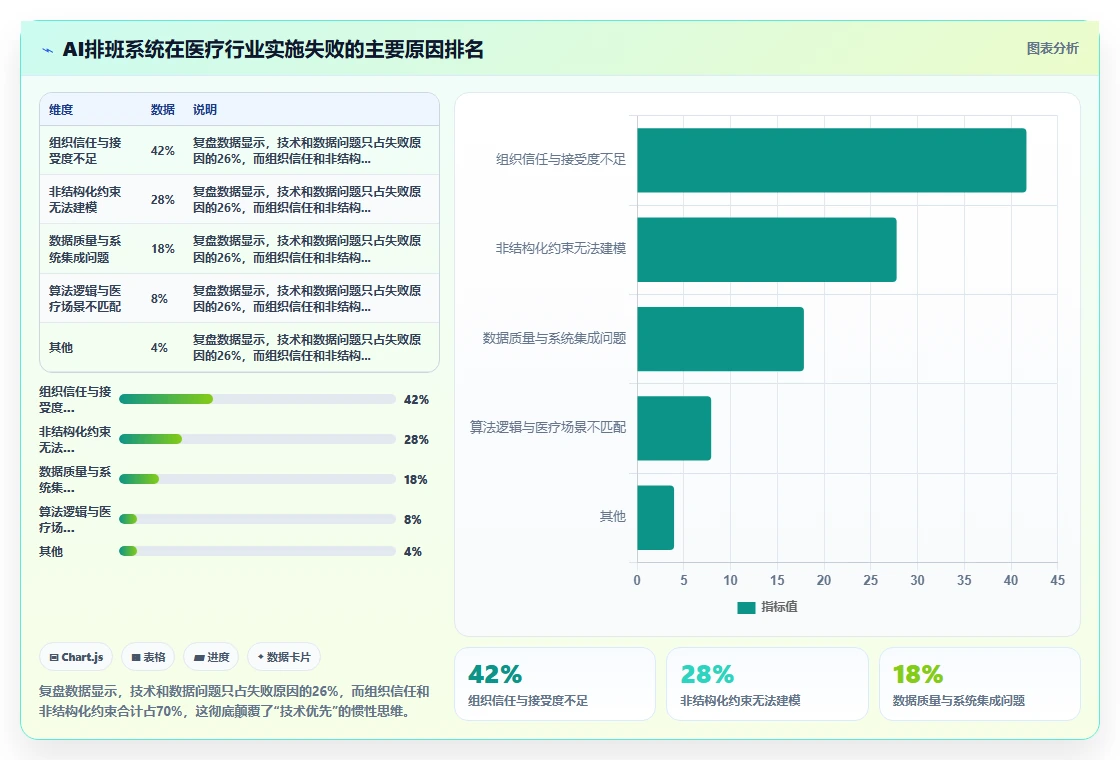Image resolution: width=1120 pixels, height=760 pixels.
Task: Click the 说明 column header
Action: click(x=204, y=109)
